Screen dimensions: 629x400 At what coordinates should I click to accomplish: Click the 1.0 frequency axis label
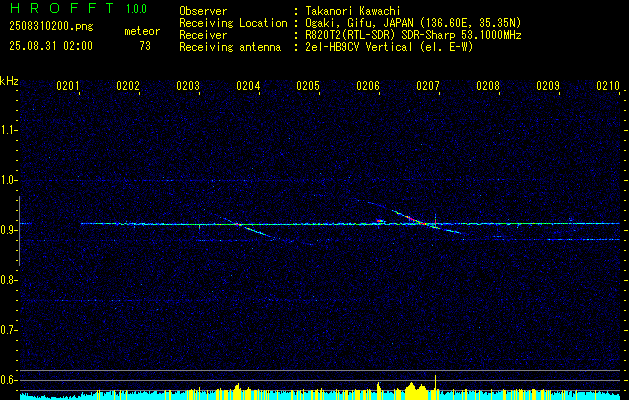pos(8,180)
